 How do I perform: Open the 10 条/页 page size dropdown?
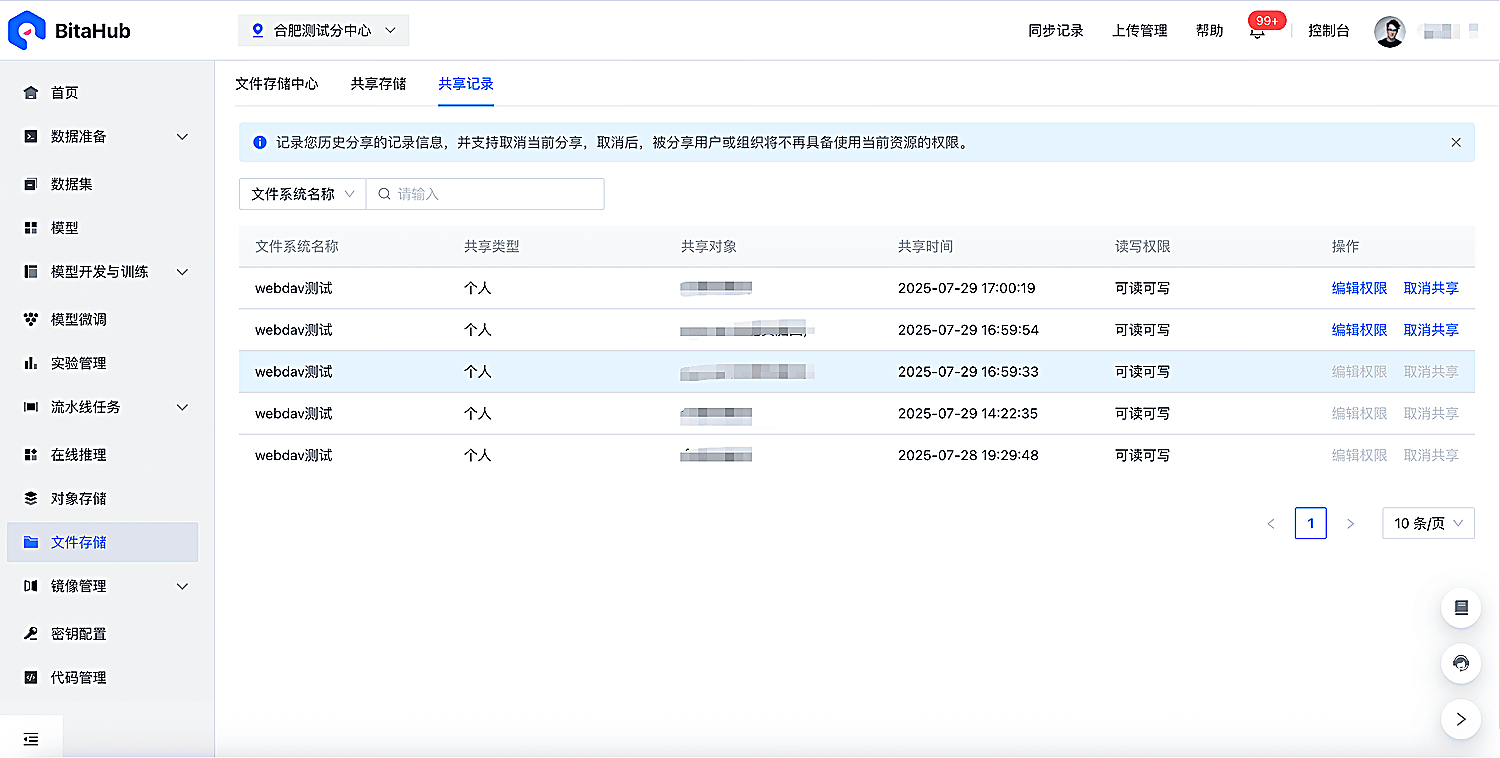[1428, 523]
